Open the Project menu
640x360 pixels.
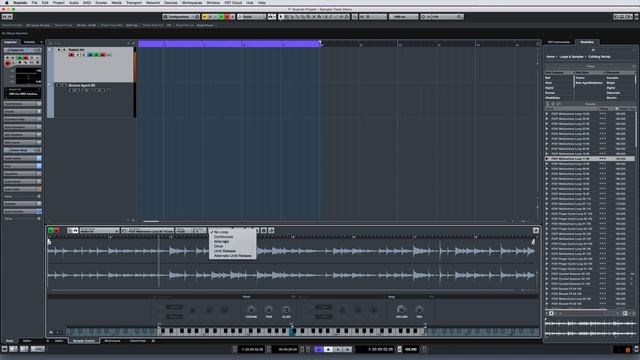click(x=58, y=2)
